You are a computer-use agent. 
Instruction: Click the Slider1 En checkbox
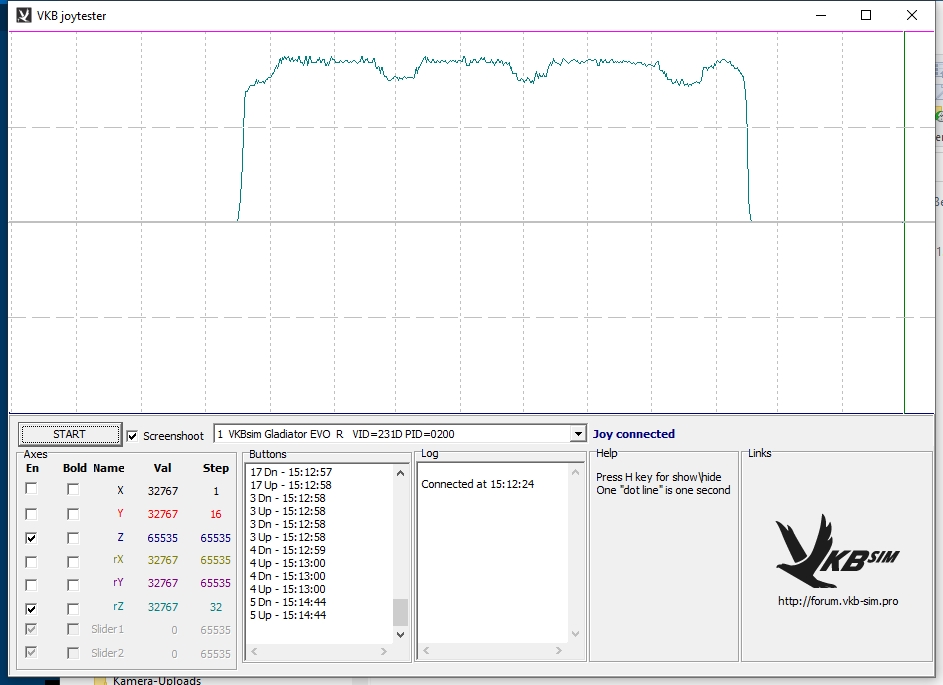[x=31, y=629]
